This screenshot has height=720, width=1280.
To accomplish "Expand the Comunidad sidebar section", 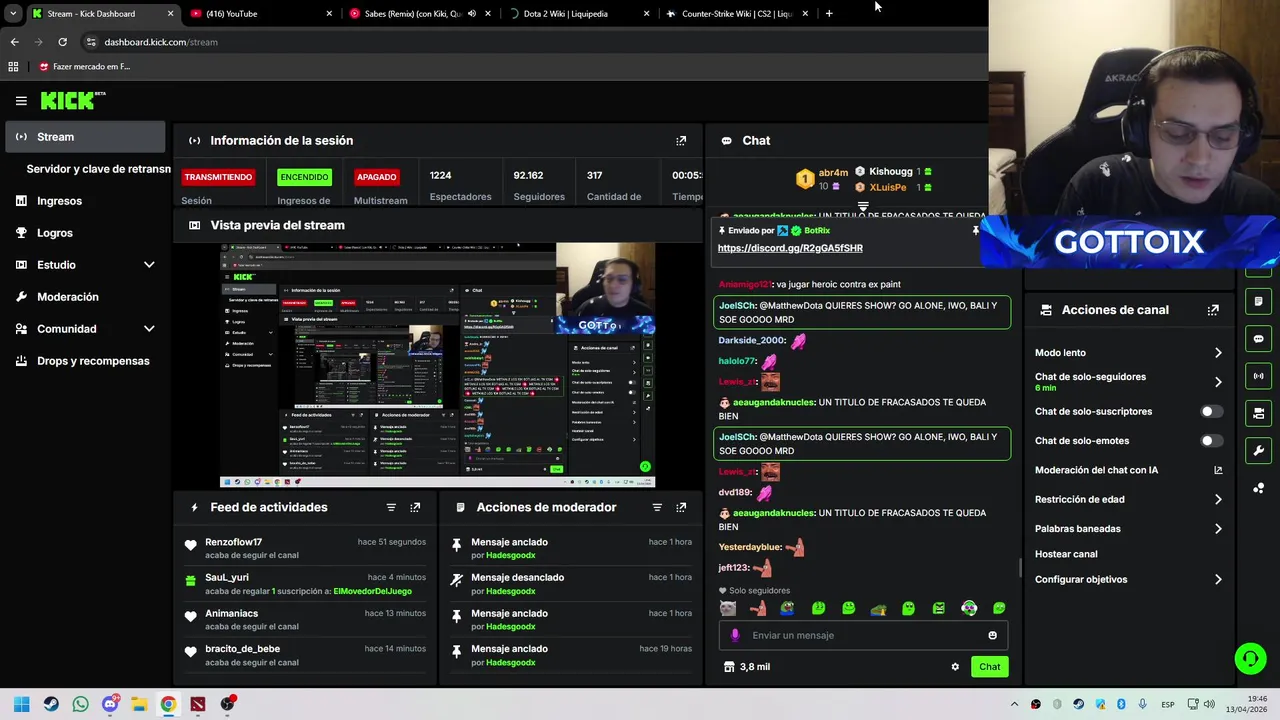I will (x=149, y=329).
